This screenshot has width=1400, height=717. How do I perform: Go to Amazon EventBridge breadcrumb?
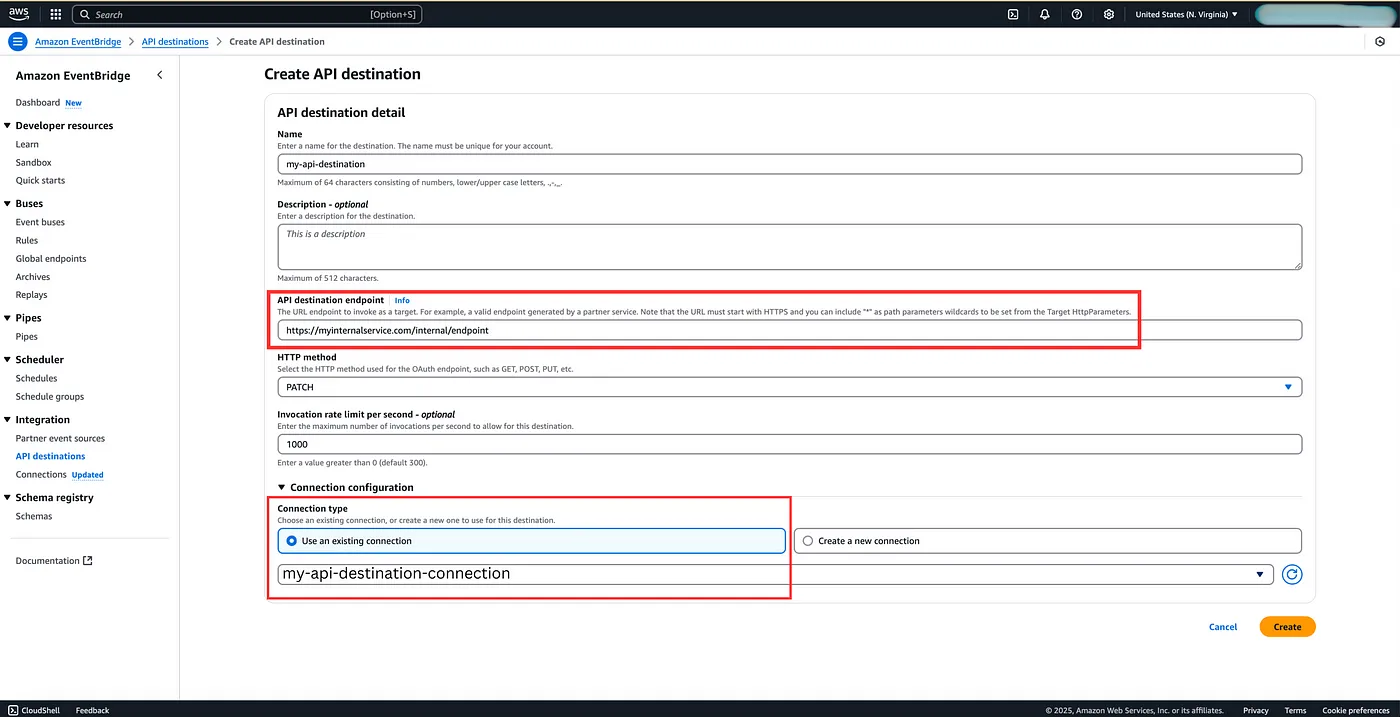point(78,42)
